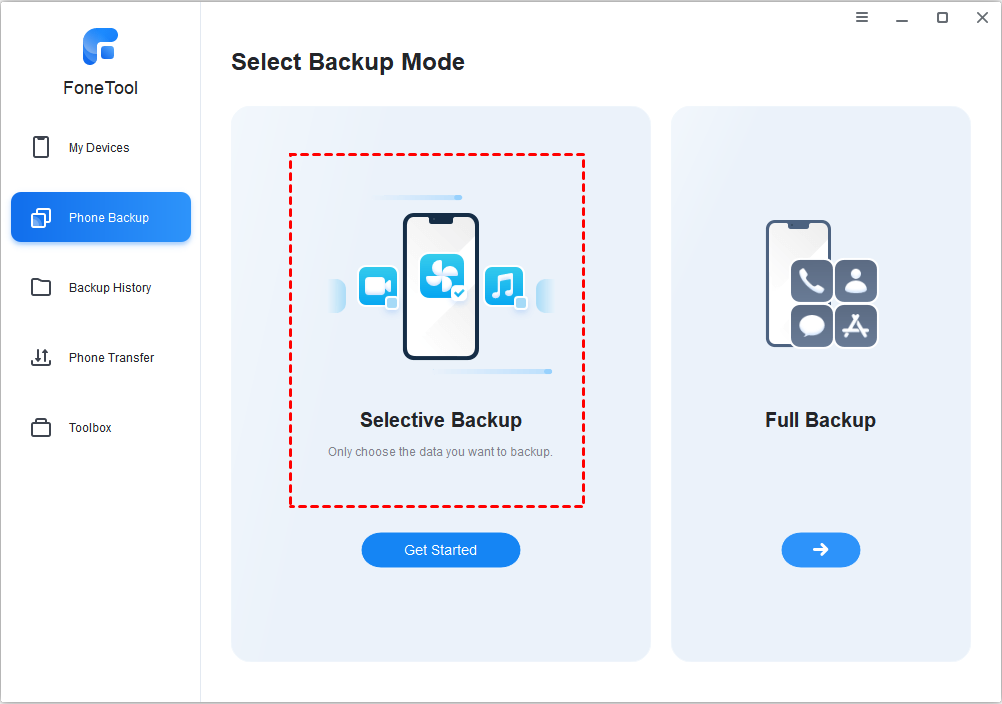Click the messages bubble icon in Full Backup

click(x=812, y=326)
